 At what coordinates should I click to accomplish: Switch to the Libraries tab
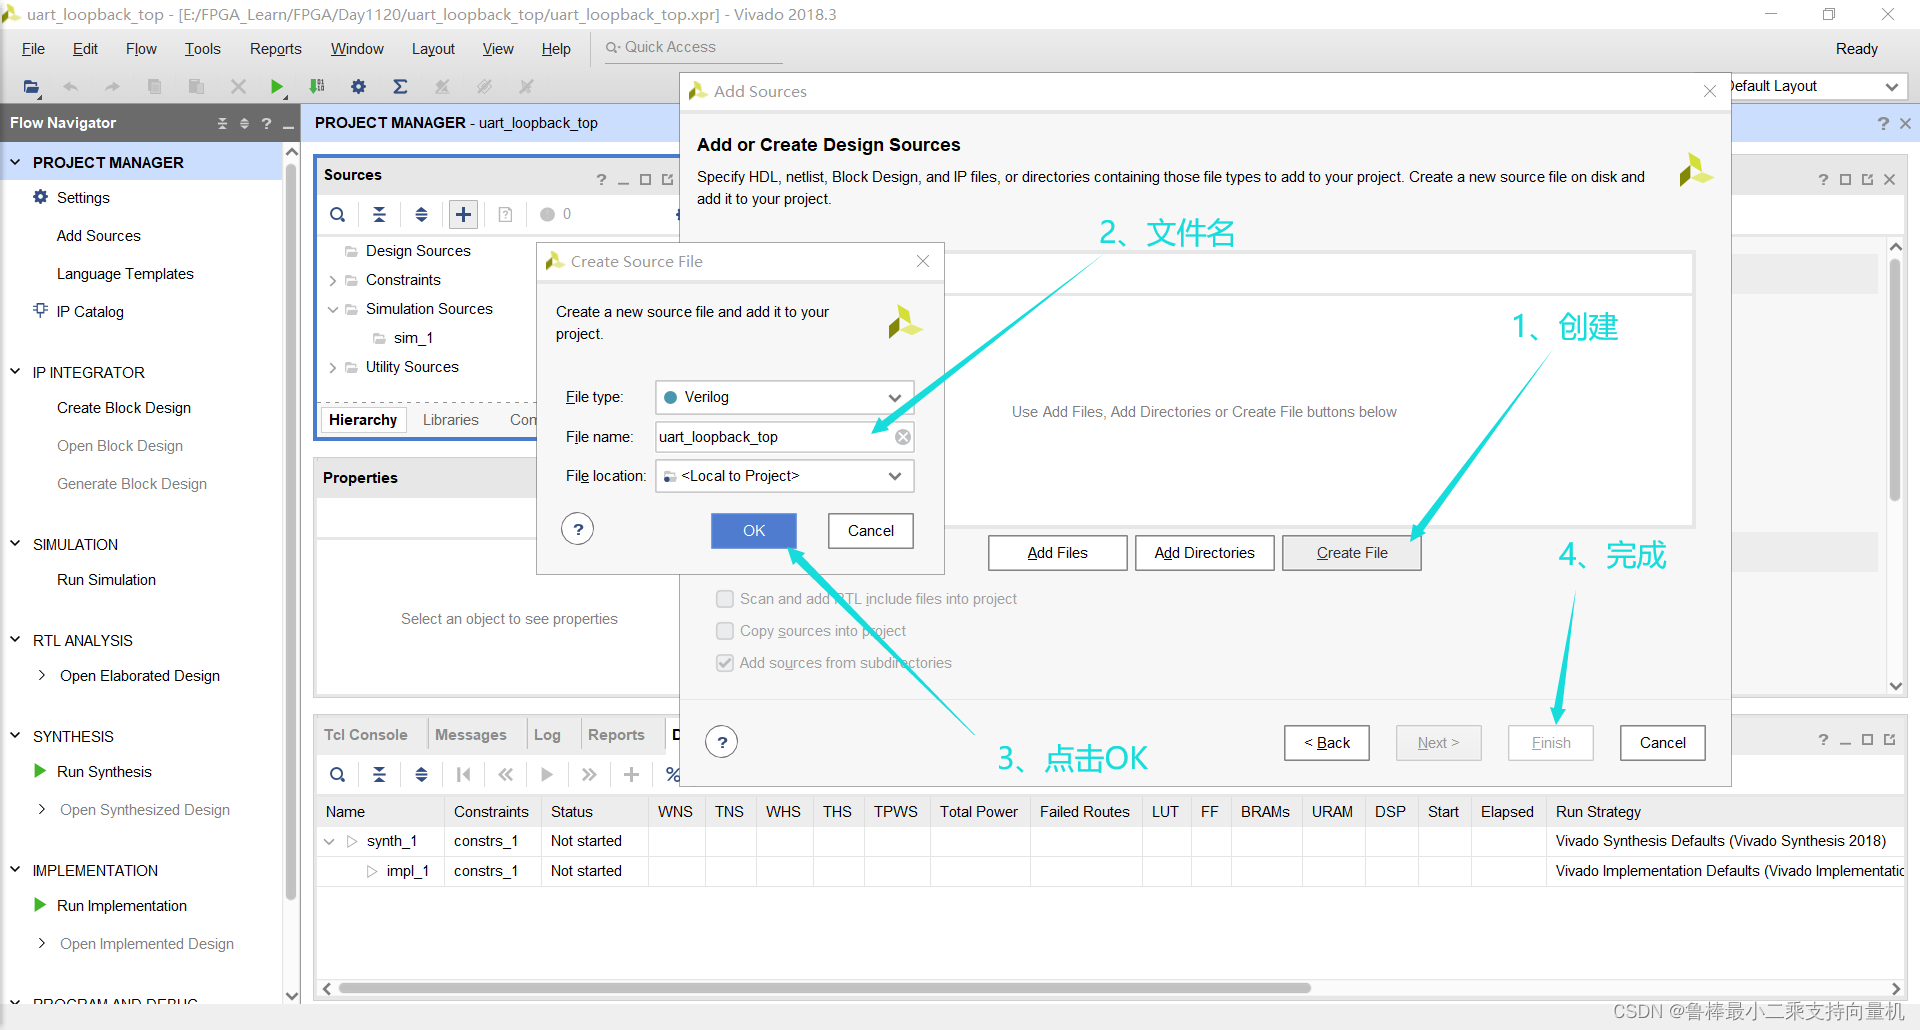coord(450,420)
